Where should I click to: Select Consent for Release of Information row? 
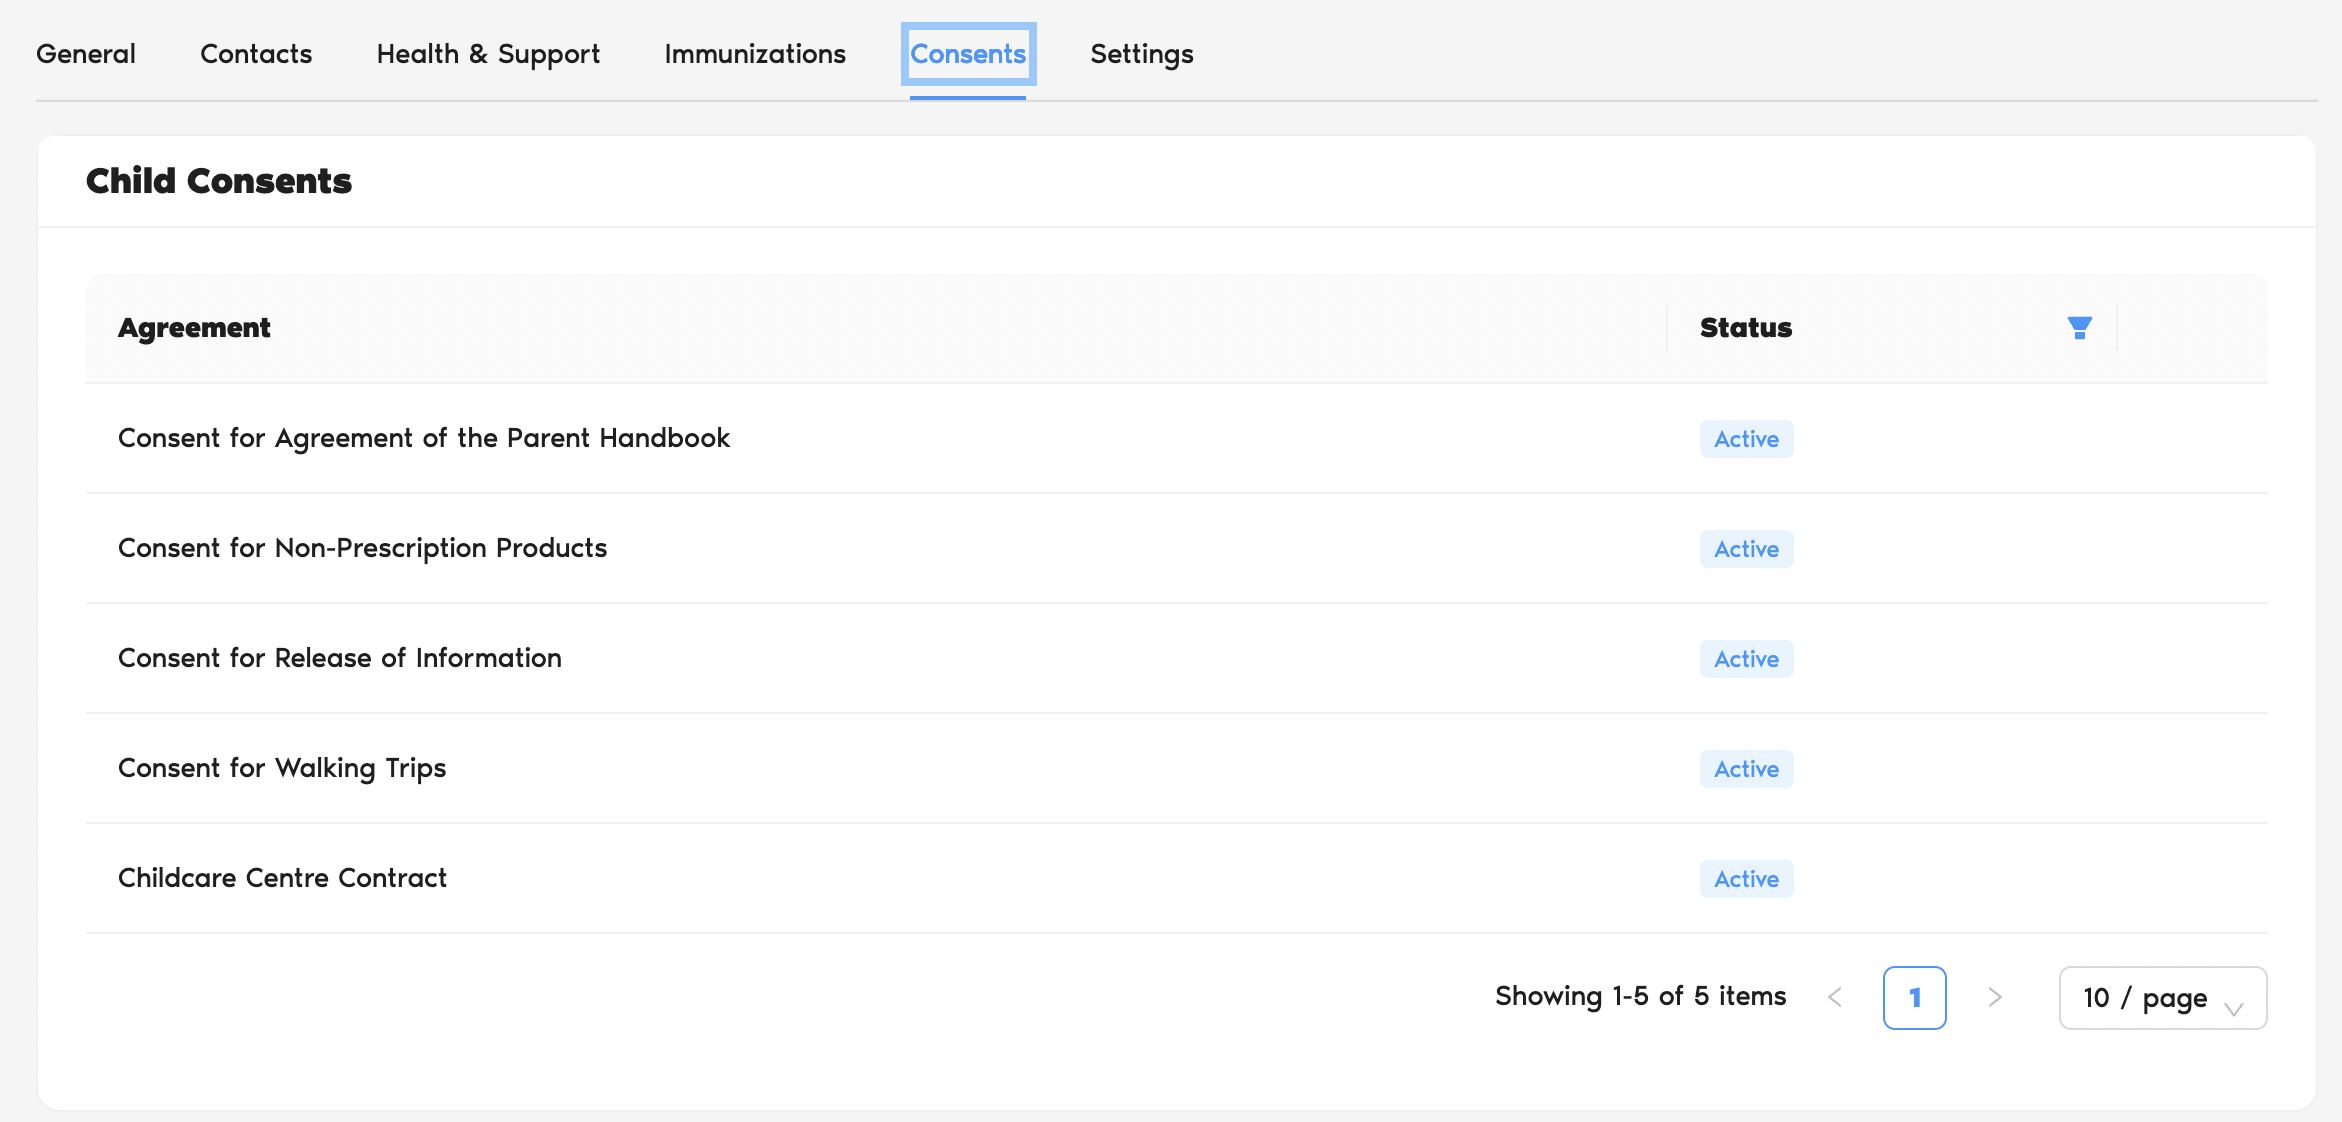point(340,658)
